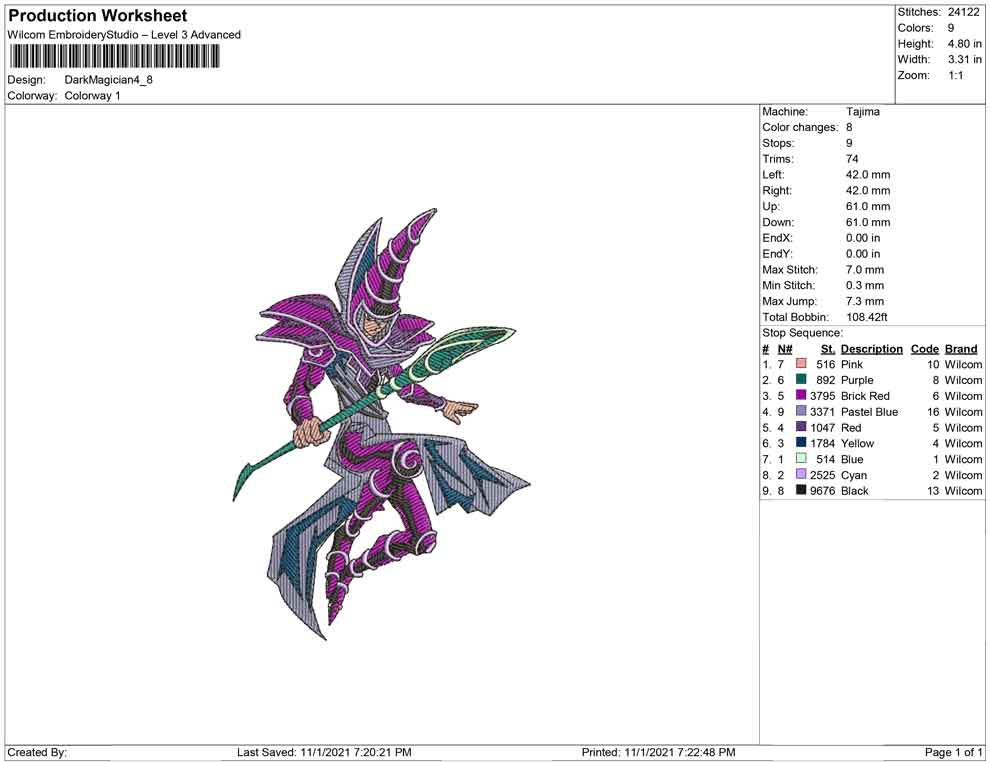Click the design name 'DarkMagician4_8'
Screen dimensions: 990x762
coord(109,80)
